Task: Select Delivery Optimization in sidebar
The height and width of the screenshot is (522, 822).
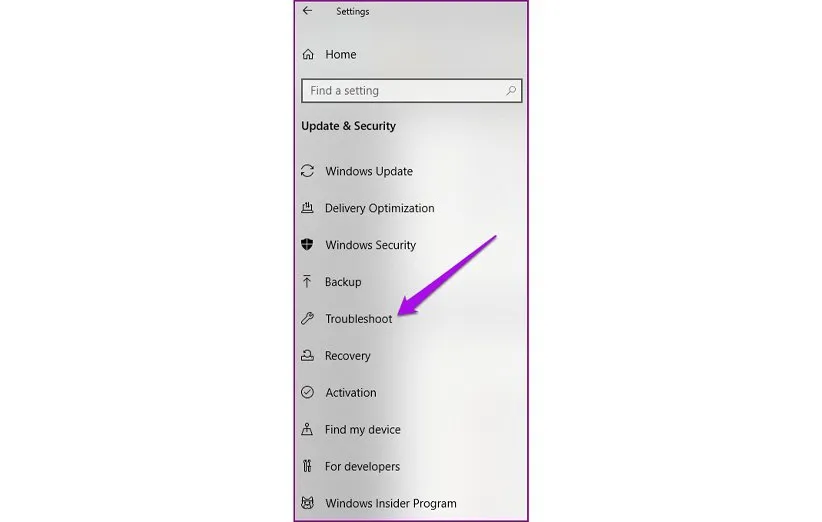Action: tap(380, 208)
